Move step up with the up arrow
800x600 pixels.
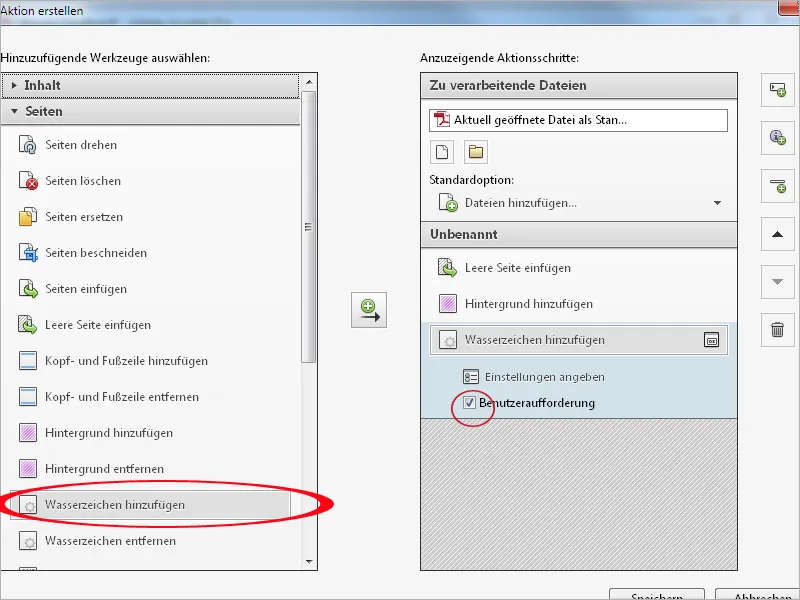click(x=778, y=234)
